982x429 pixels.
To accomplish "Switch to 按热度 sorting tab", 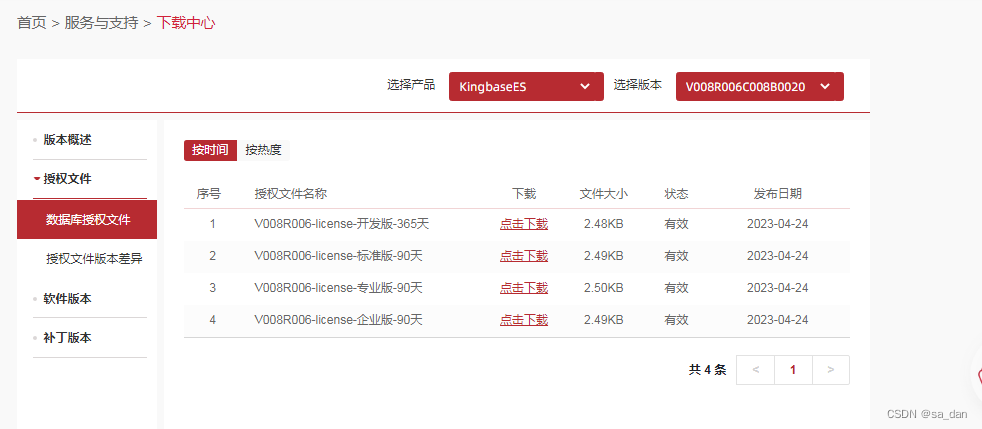I will [x=264, y=150].
